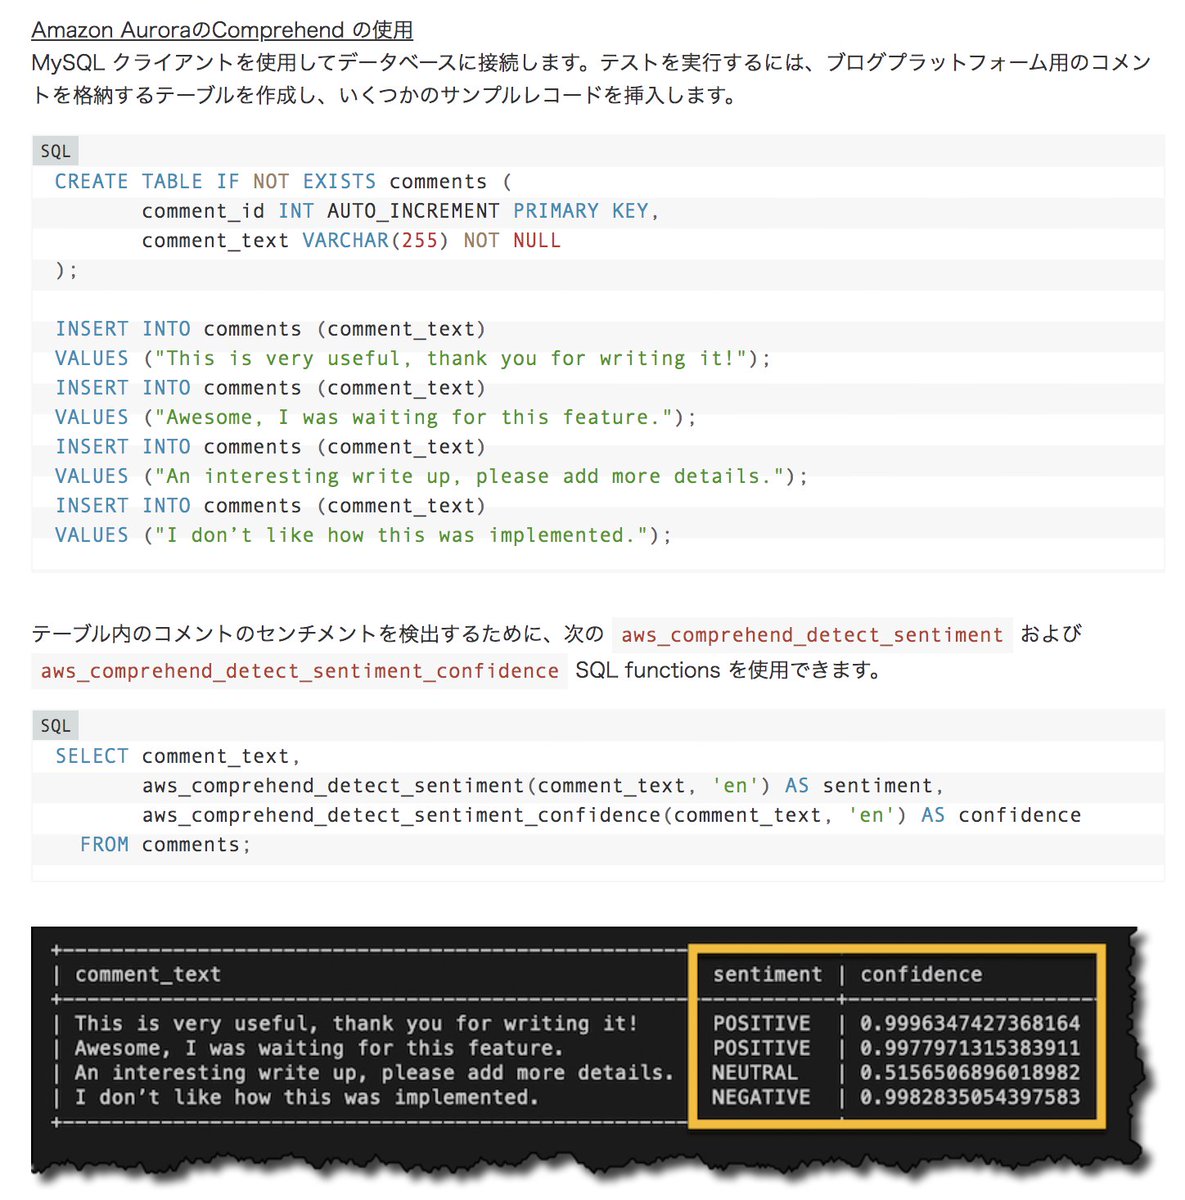Click the 'confidence' column header in terminal output
Screen dimensions: 1185x1200
coord(921,974)
